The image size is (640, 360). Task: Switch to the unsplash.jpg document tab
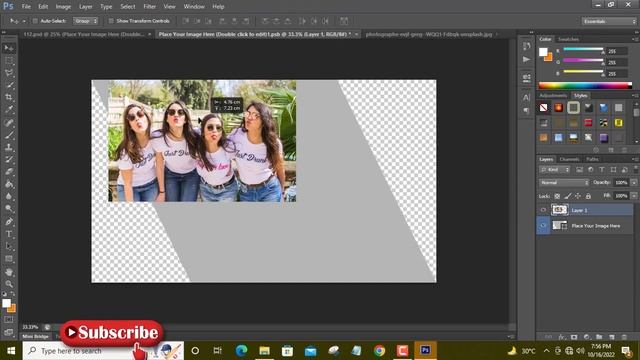[x=429, y=34]
